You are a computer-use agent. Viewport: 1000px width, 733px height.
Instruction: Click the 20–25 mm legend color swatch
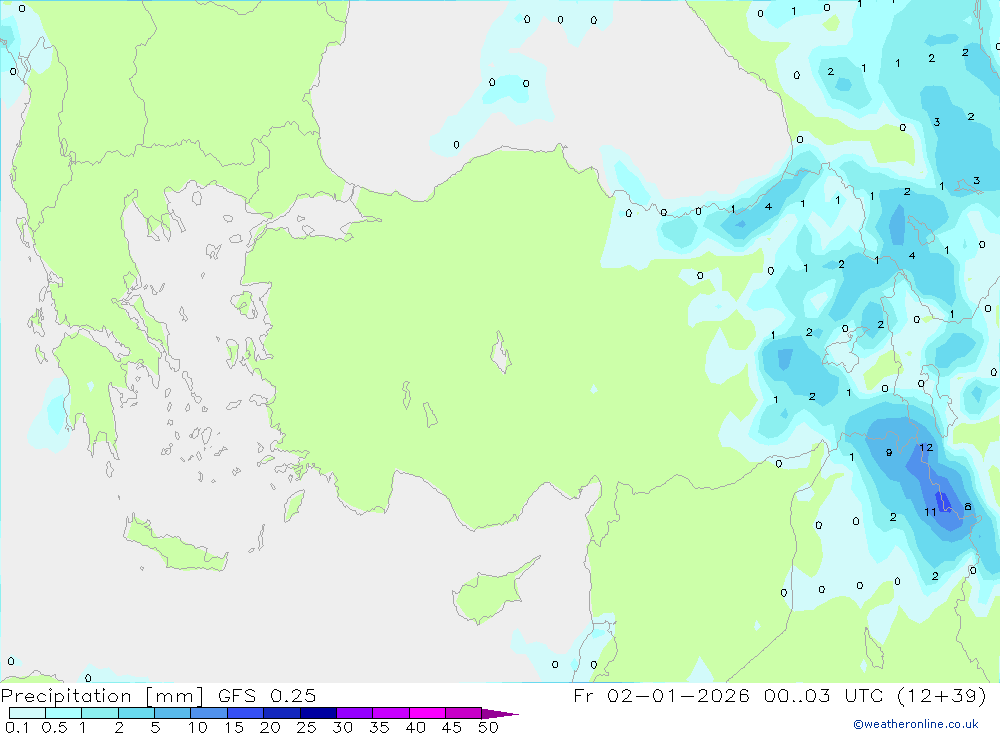[x=282, y=713]
